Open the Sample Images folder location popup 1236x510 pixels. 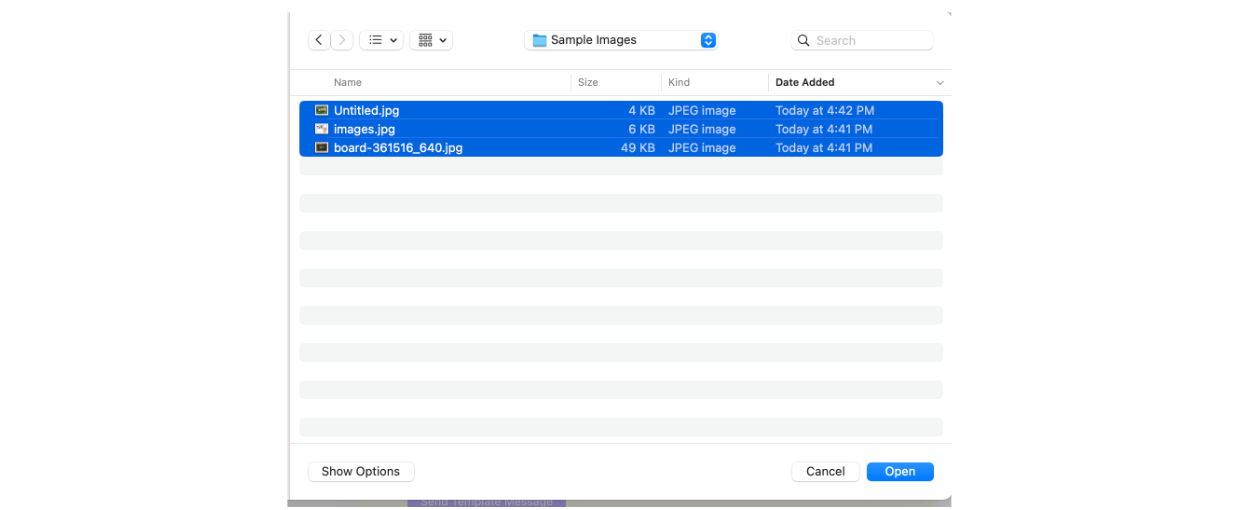621,40
